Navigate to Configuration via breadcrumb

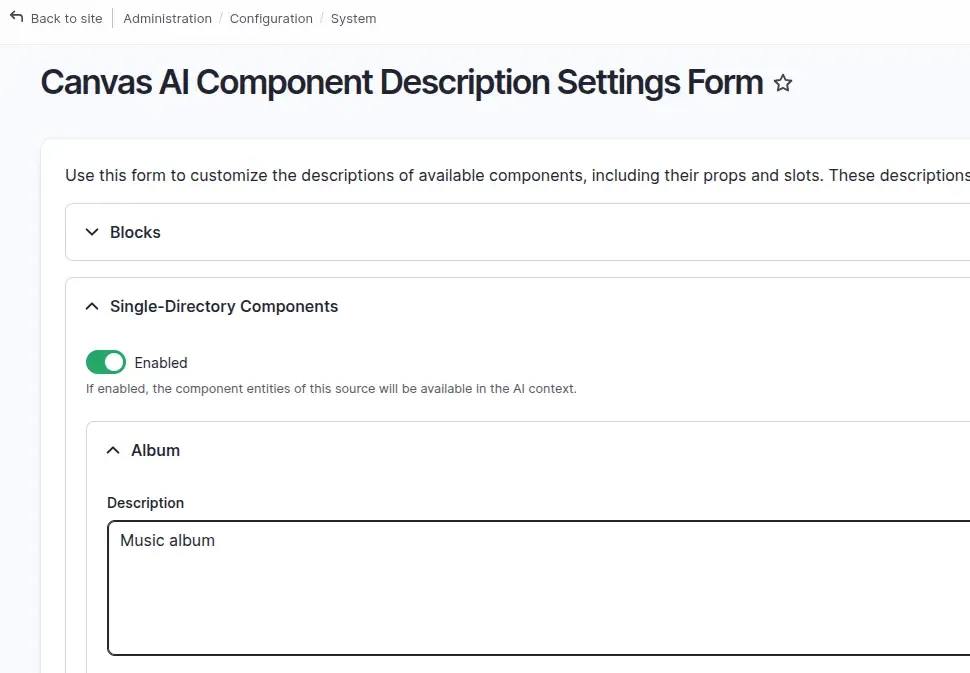pos(271,18)
